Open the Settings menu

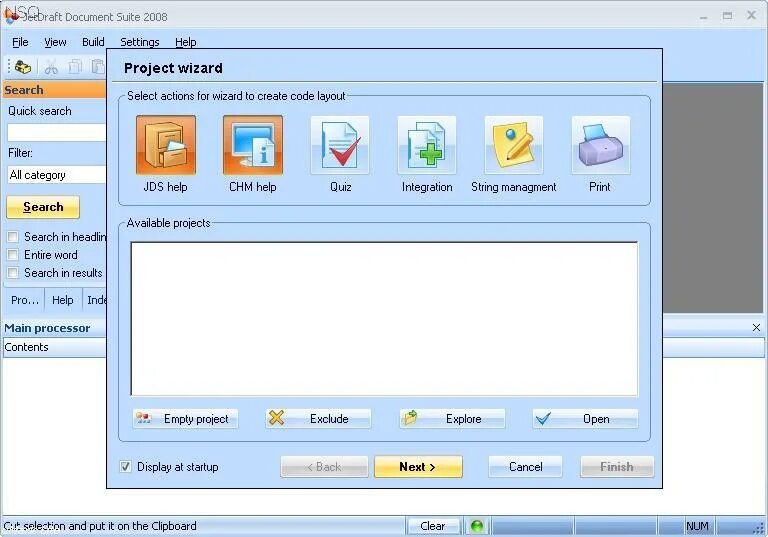tap(140, 42)
